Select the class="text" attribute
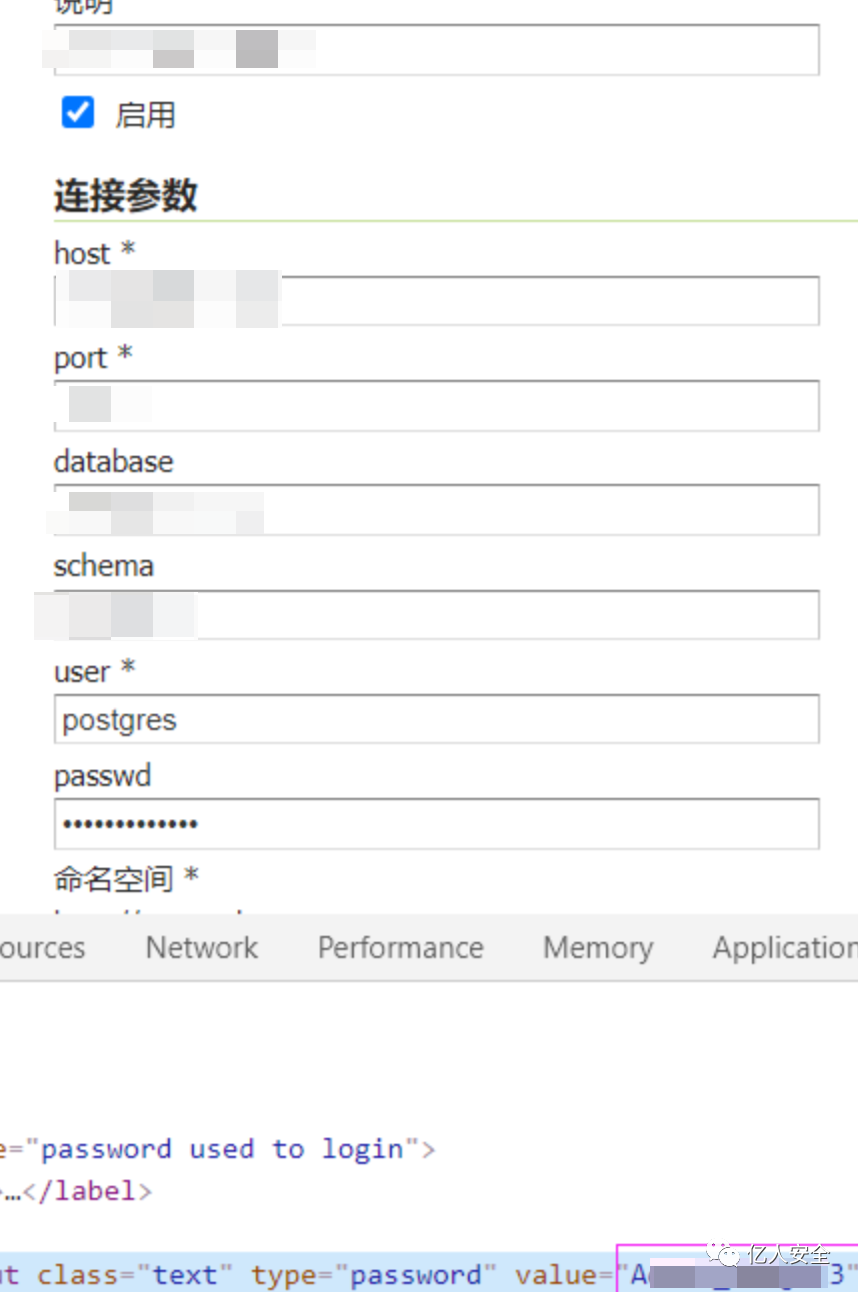Screen dimensions: 858x1292 (135, 1275)
